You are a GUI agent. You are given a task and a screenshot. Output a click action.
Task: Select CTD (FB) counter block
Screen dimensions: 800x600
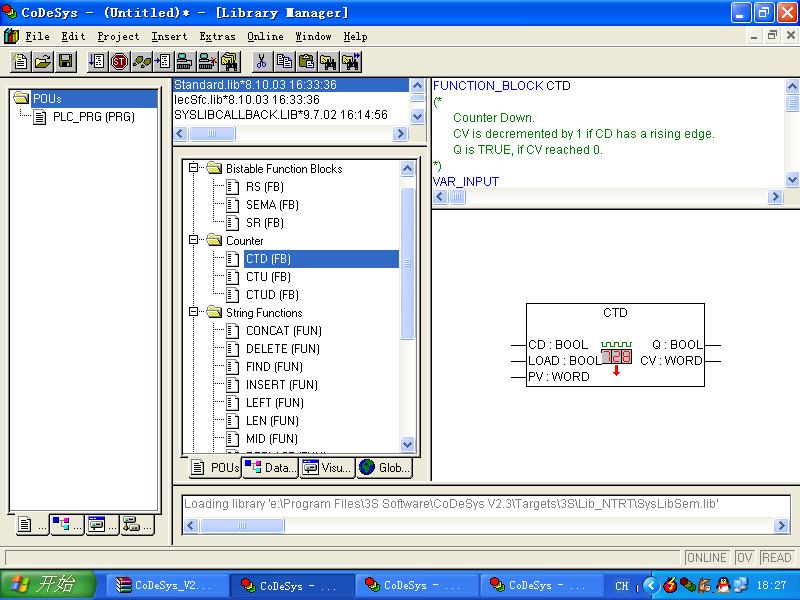click(x=321, y=259)
